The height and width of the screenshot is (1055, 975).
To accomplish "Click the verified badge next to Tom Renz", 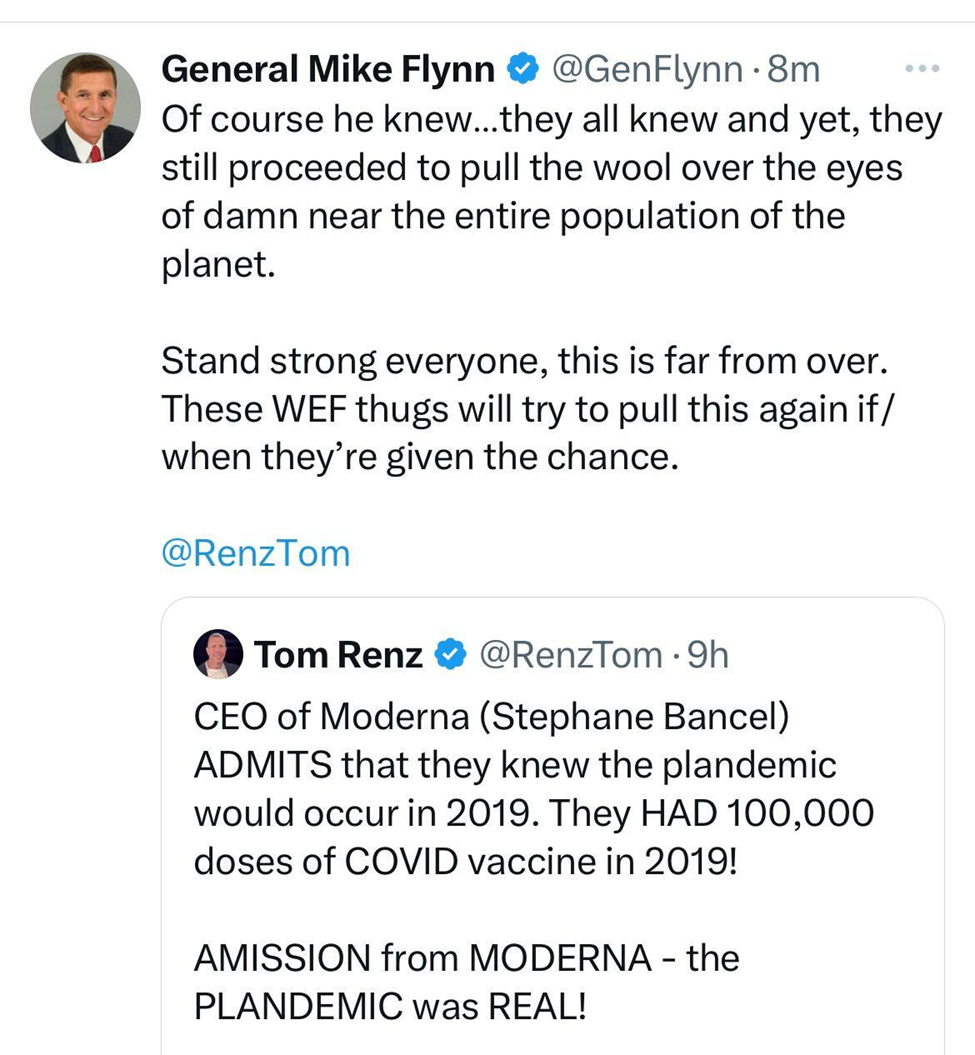I will coord(451,655).
